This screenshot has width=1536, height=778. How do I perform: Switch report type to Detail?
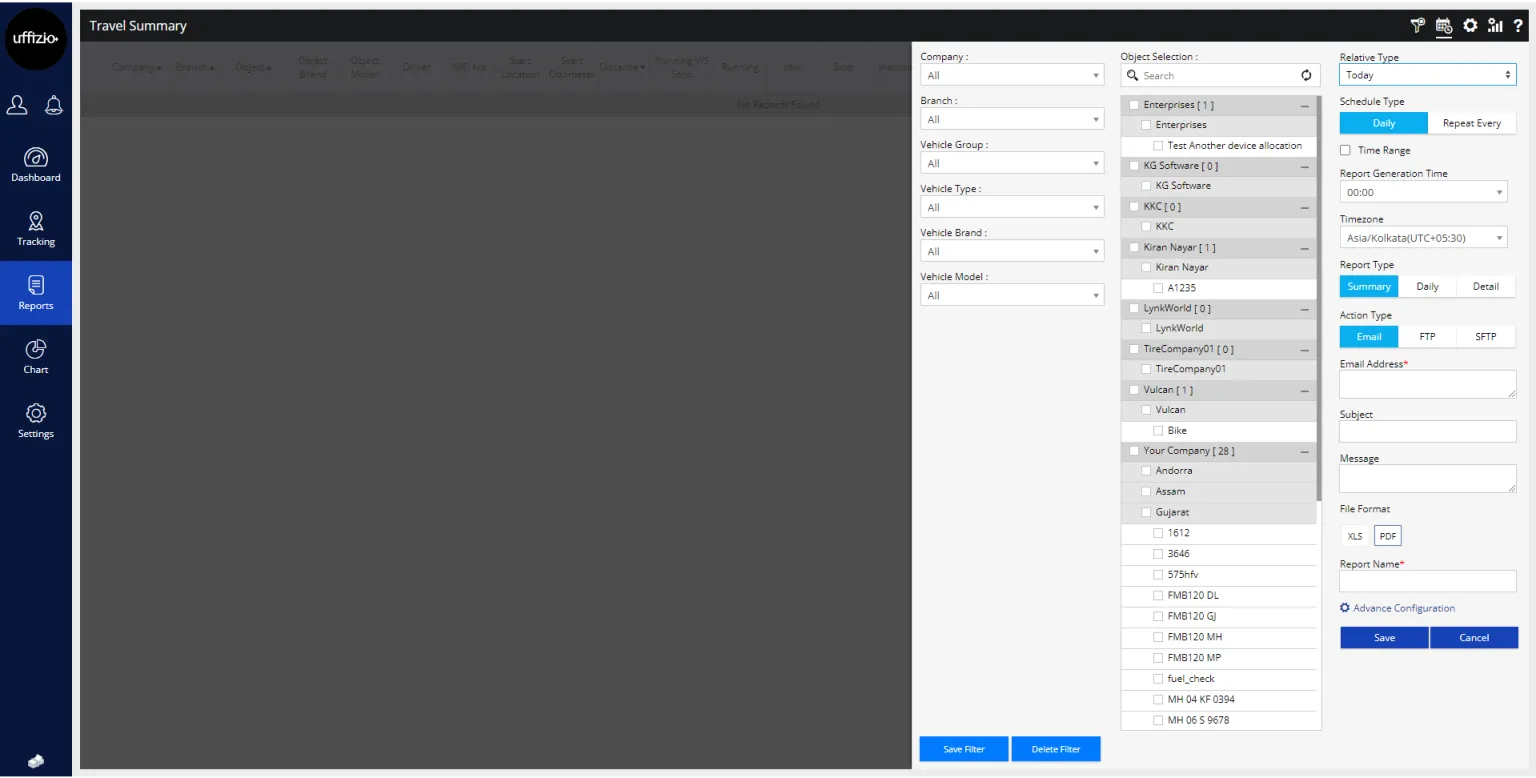tap(1485, 286)
